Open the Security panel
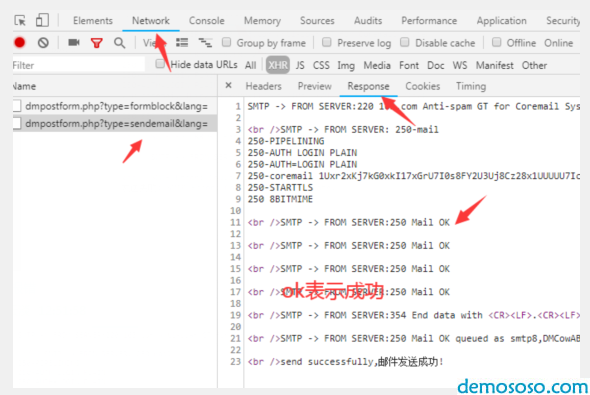This screenshot has height=395, width=590. (563, 21)
